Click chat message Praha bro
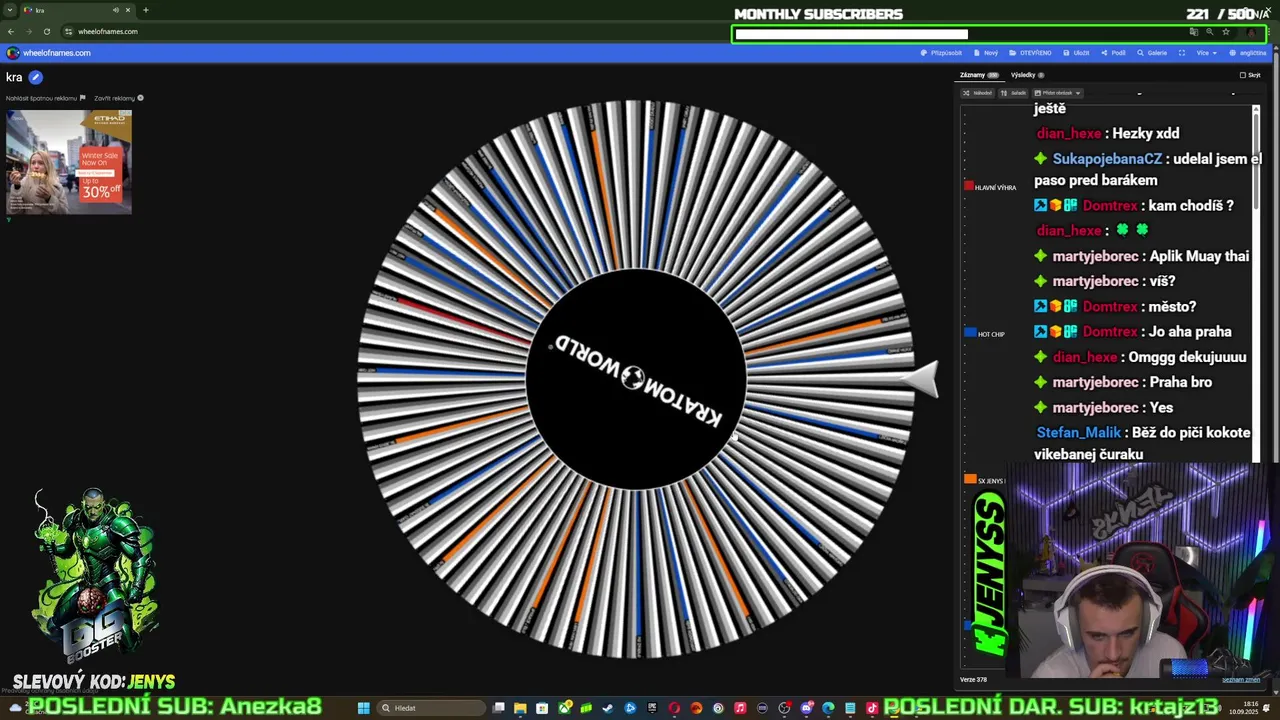This screenshot has height=720, width=1280. pos(1180,382)
